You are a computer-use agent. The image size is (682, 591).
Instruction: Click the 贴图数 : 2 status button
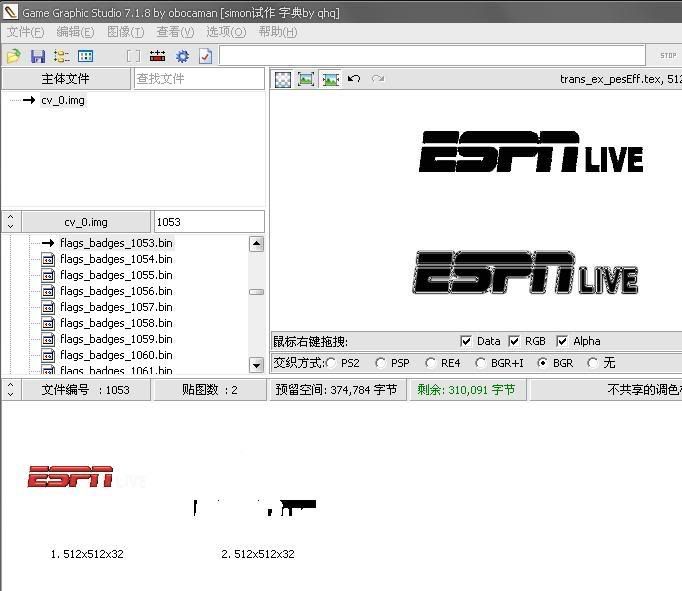click(210, 390)
